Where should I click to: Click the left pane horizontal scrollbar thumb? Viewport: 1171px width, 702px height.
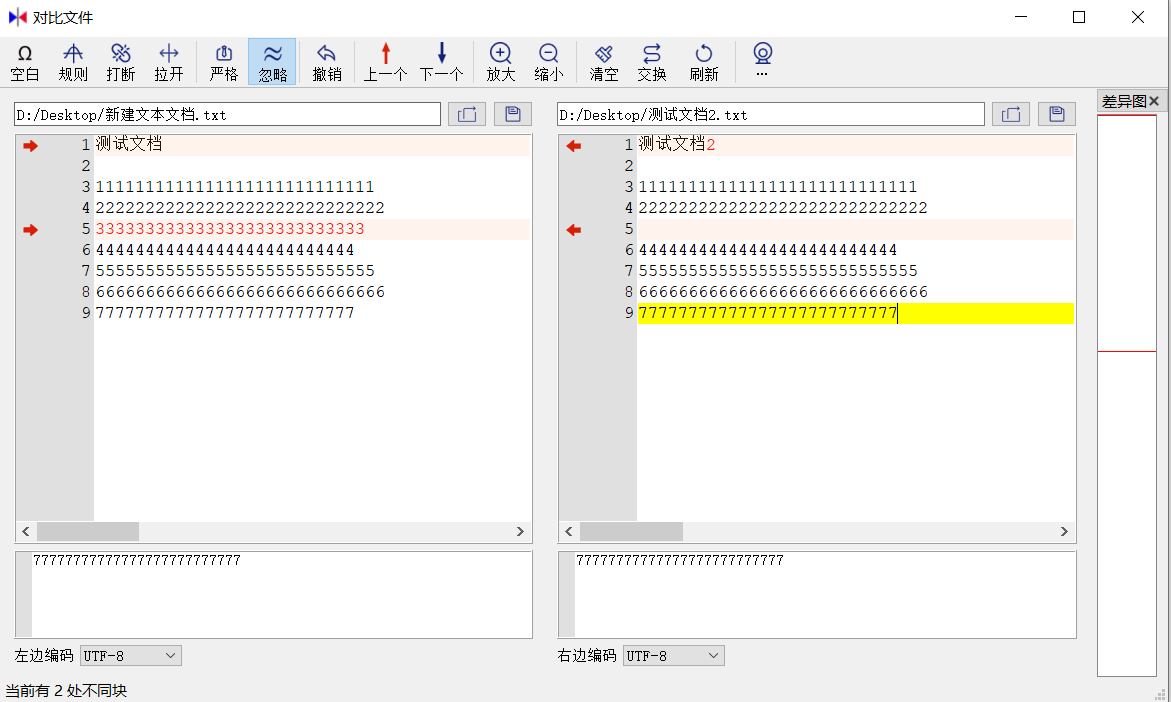tap(88, 532)
